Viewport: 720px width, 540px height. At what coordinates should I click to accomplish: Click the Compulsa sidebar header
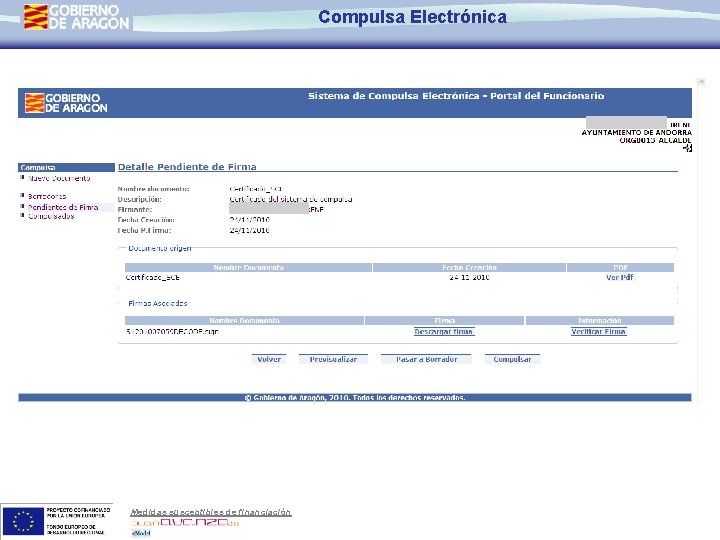[x=66, y=167]
